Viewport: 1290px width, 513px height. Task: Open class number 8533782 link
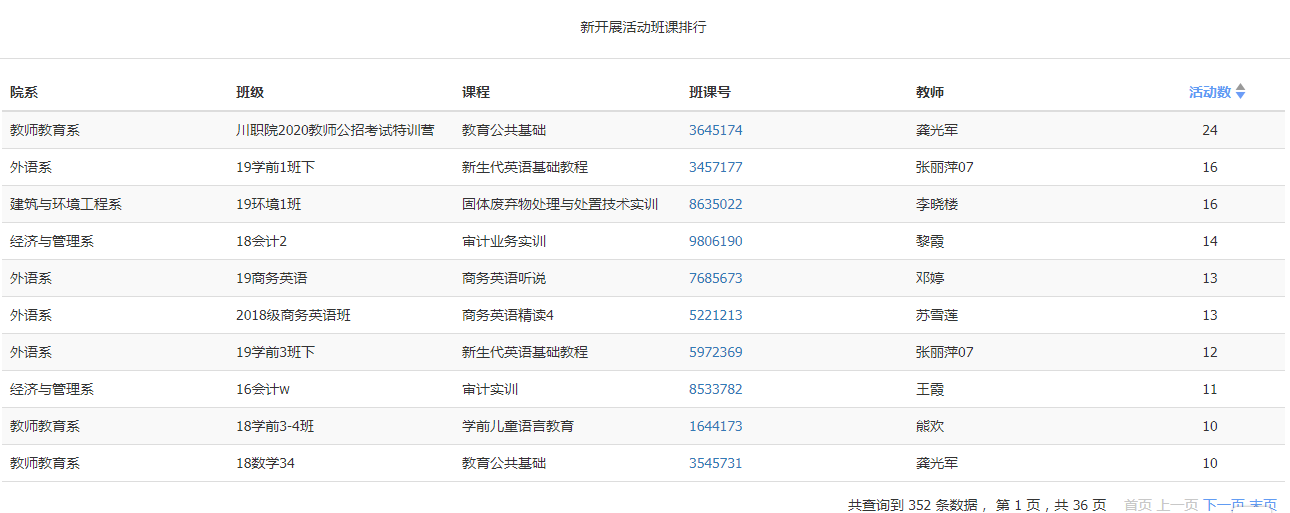(x=716, y=389)
